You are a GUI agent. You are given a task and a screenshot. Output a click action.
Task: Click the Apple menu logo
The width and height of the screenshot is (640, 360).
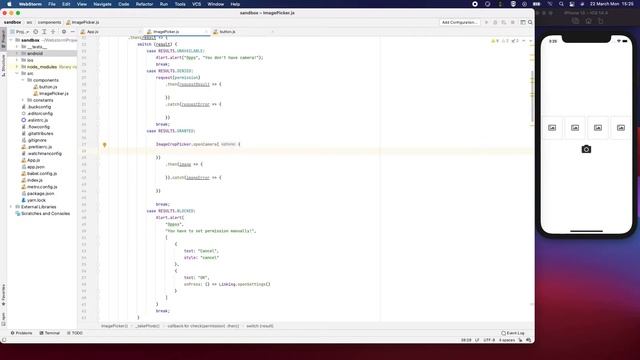tap(9, 4)
